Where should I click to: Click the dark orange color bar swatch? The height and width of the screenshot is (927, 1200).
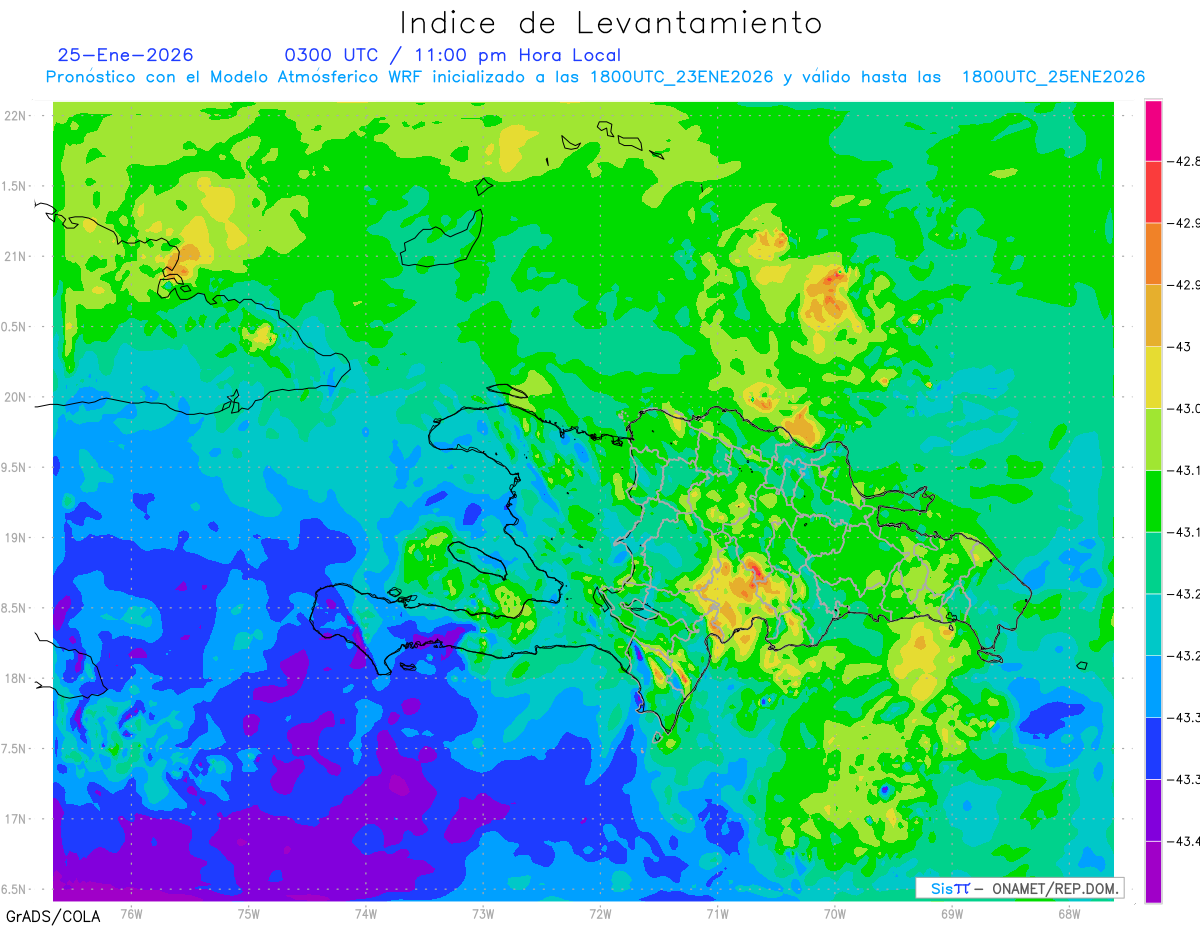(x=1153, y=254)
